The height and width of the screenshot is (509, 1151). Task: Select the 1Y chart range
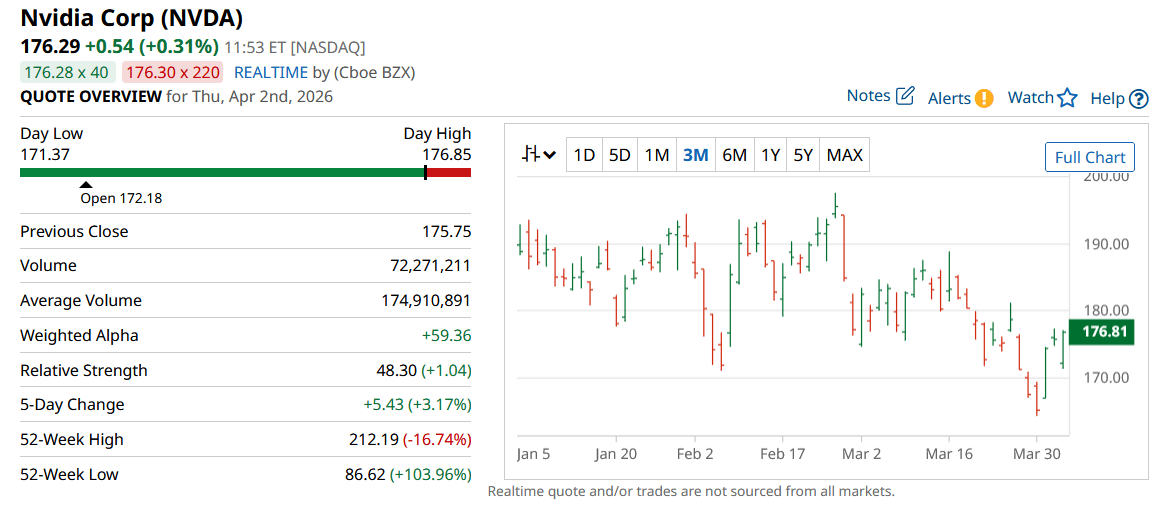click(770, 155)
